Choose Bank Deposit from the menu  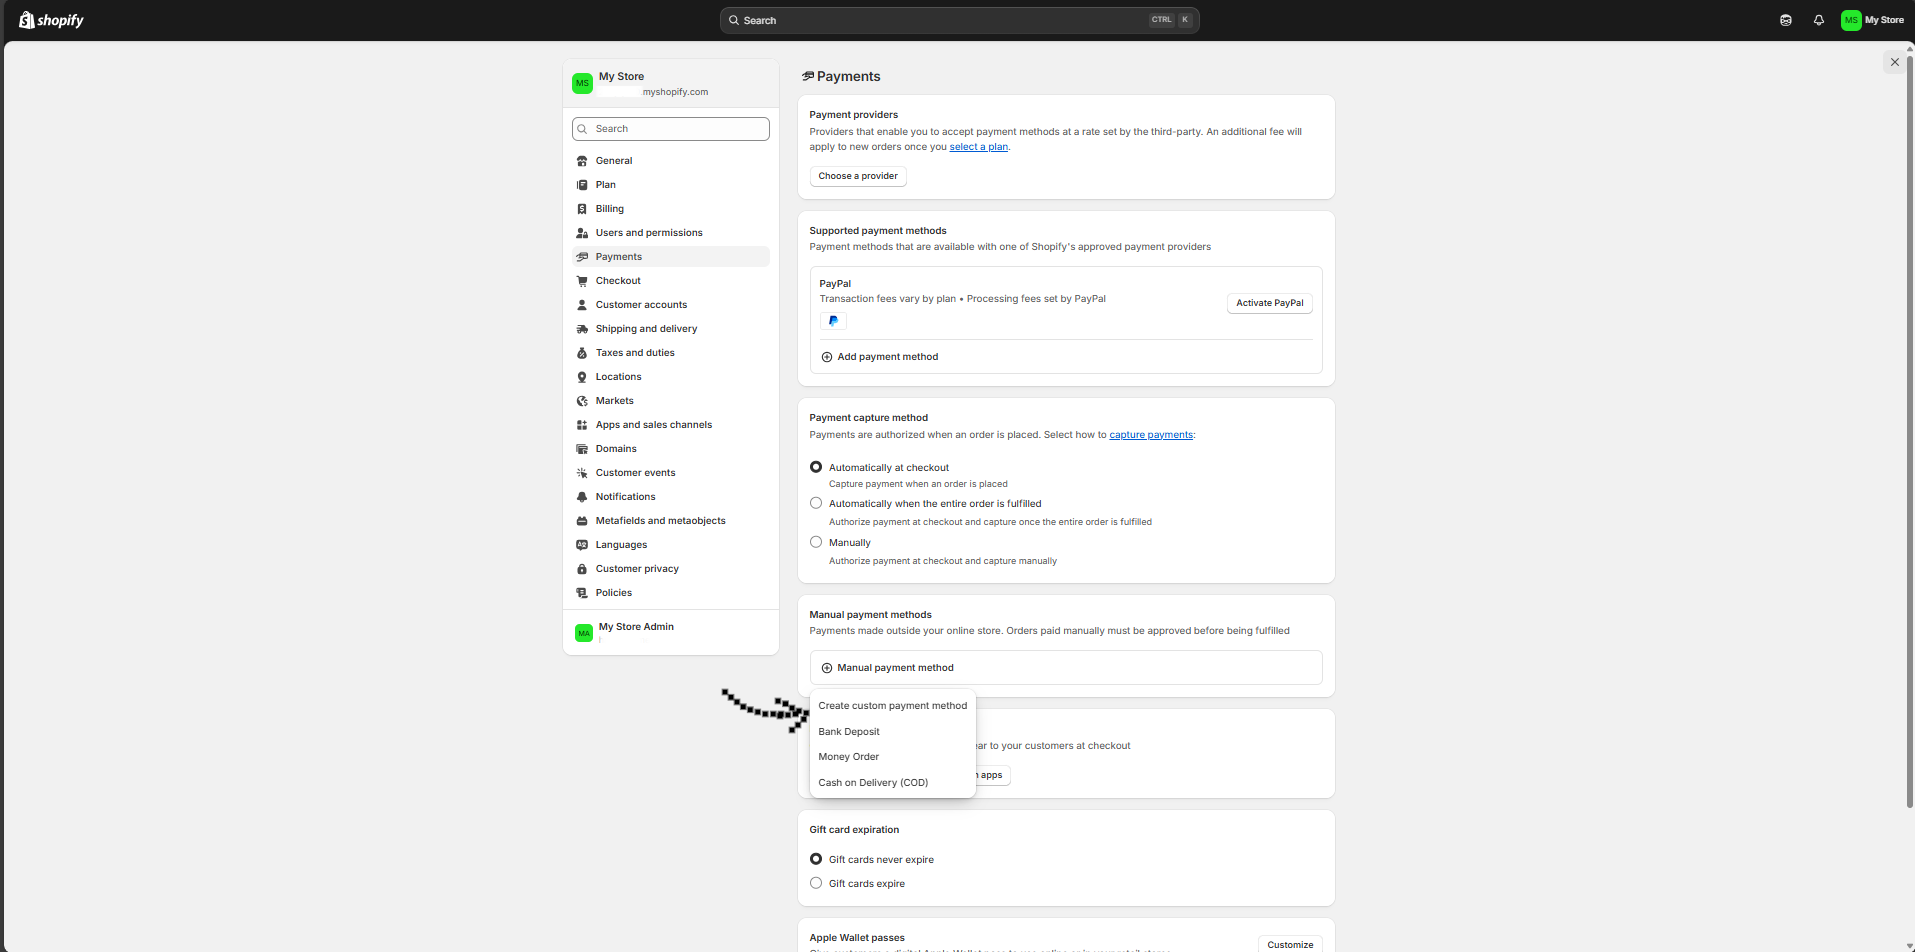(892, 732)
